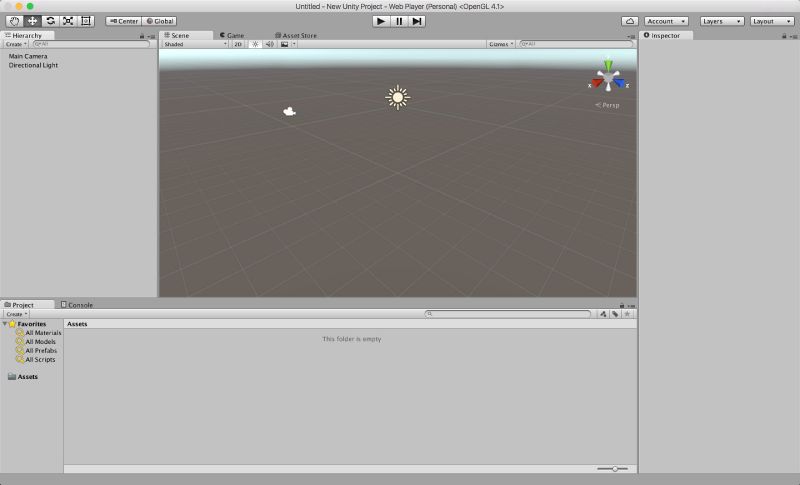Select the Assets folder in tree
This screenshot has height=485, width=800.
click(23, 376)
